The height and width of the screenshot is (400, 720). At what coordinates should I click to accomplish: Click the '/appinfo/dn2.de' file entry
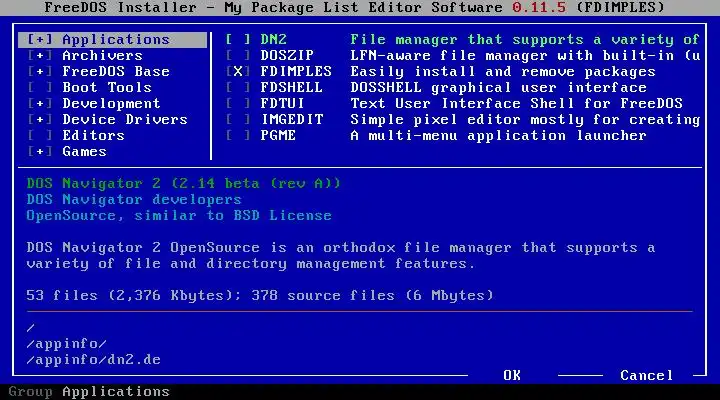(x=94, y=360)
